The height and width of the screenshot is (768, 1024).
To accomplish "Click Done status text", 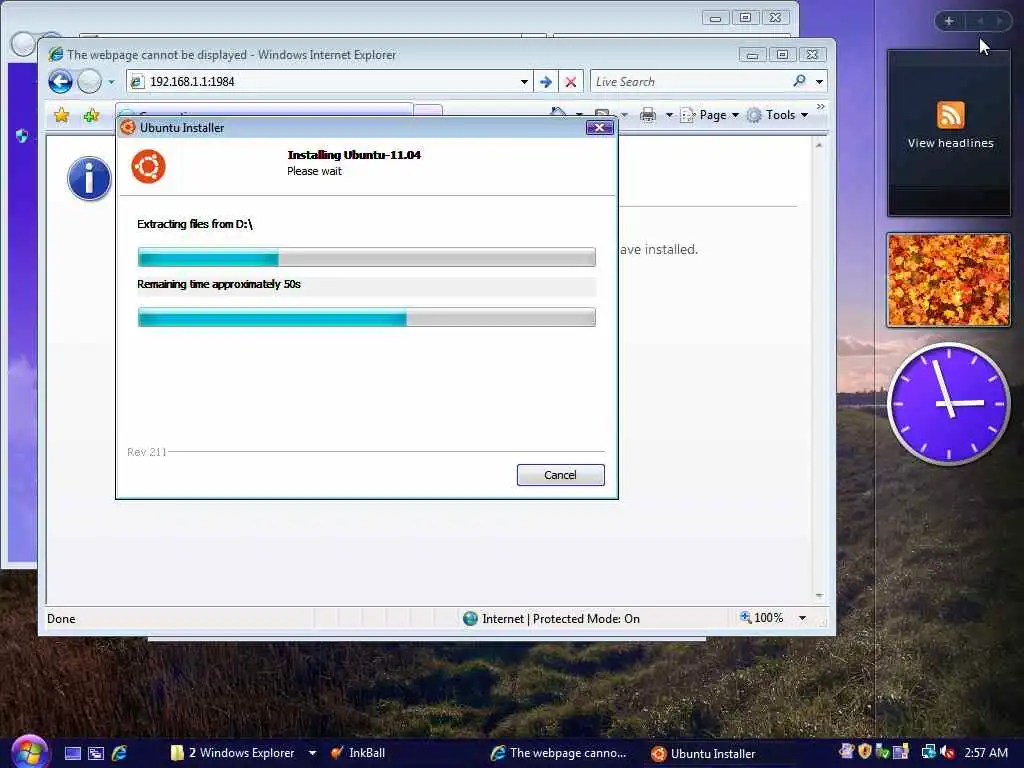I will pos(61,618).
